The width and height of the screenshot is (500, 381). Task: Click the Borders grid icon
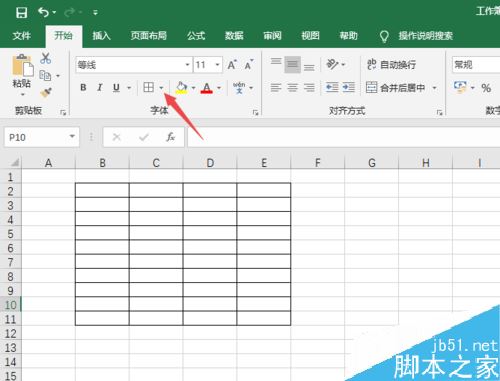pos(148,87)
